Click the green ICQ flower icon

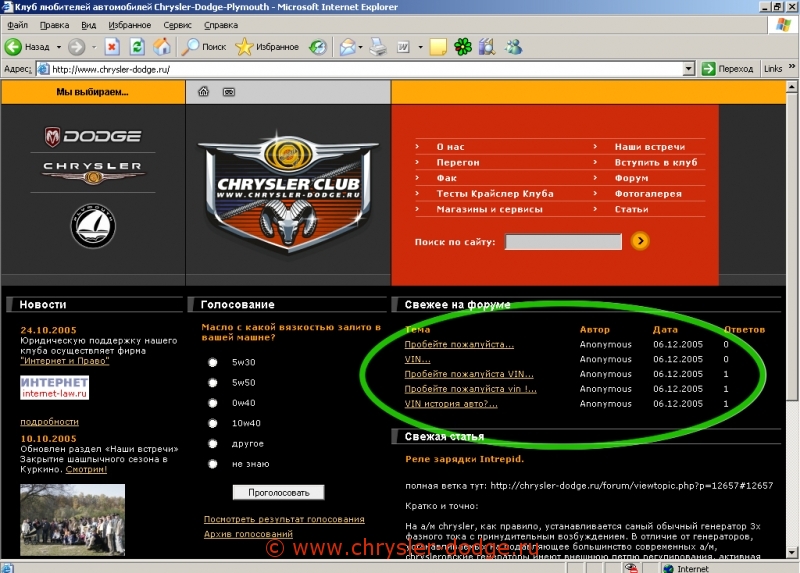click(463, 47)
